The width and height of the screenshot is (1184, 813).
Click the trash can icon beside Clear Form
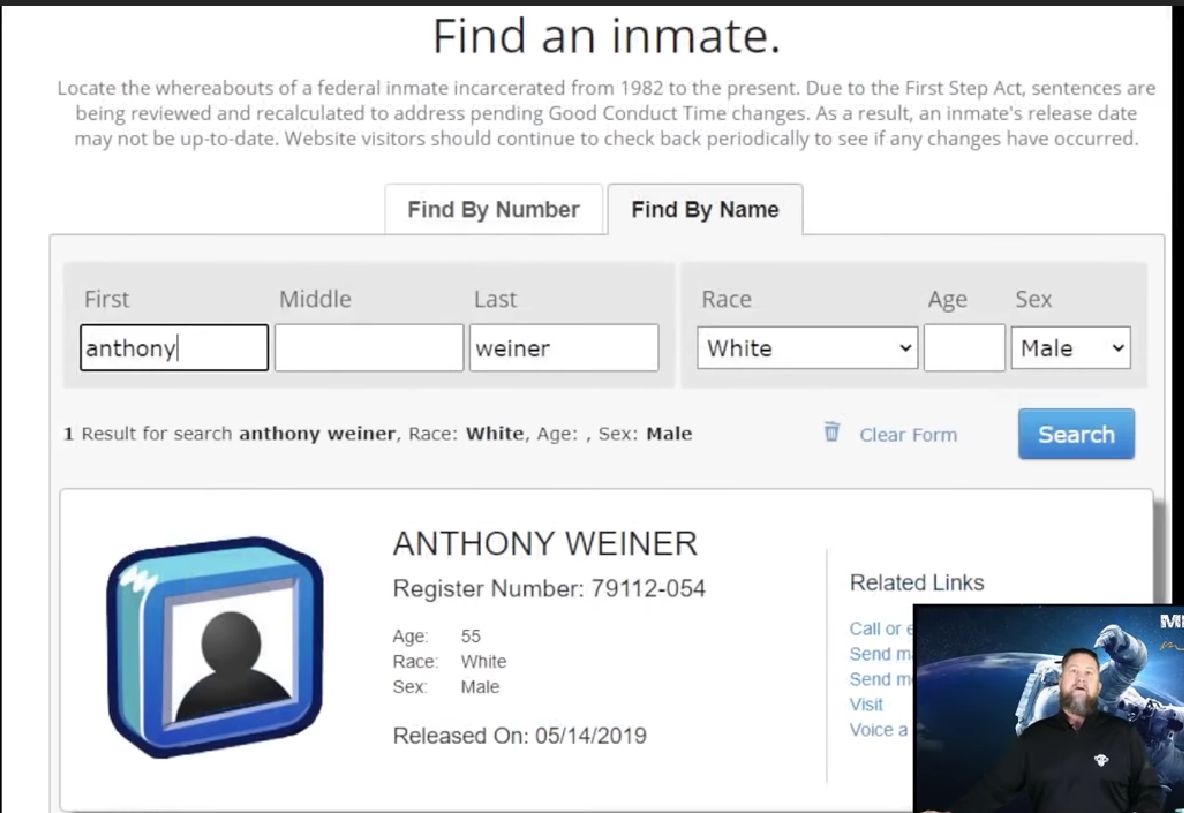[831, 432]
